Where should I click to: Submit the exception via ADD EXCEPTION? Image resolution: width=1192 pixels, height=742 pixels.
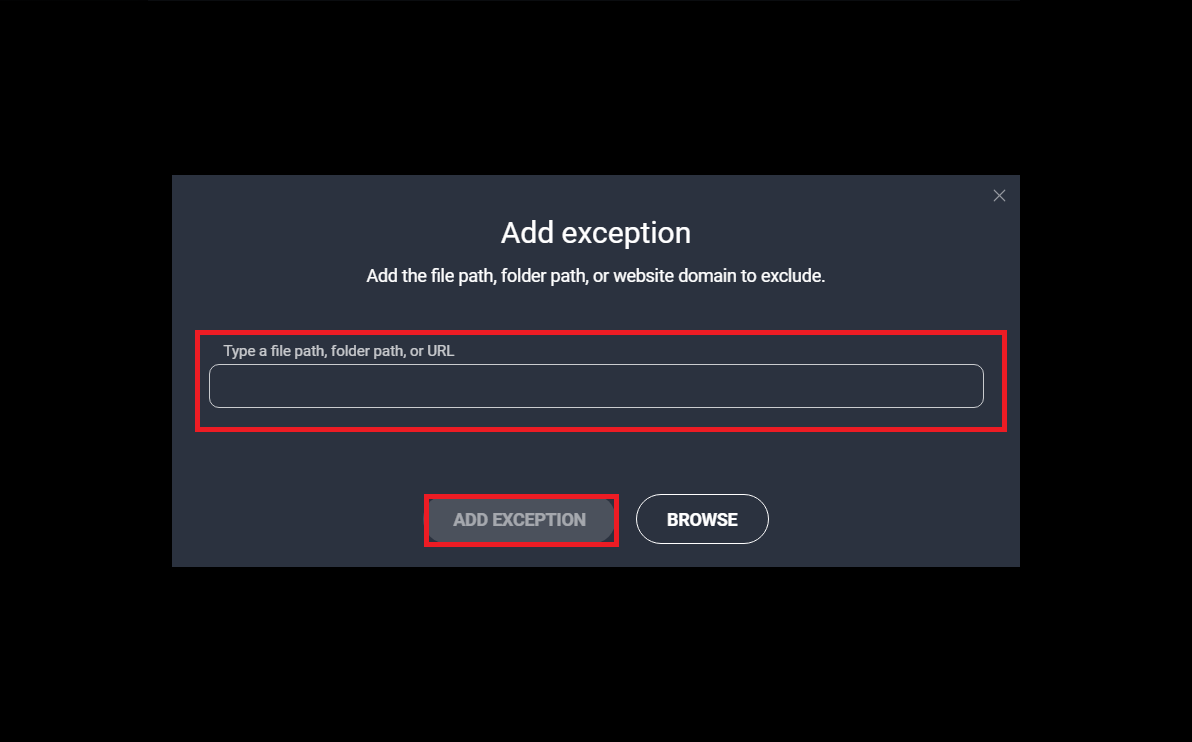[x=520, y=520]
